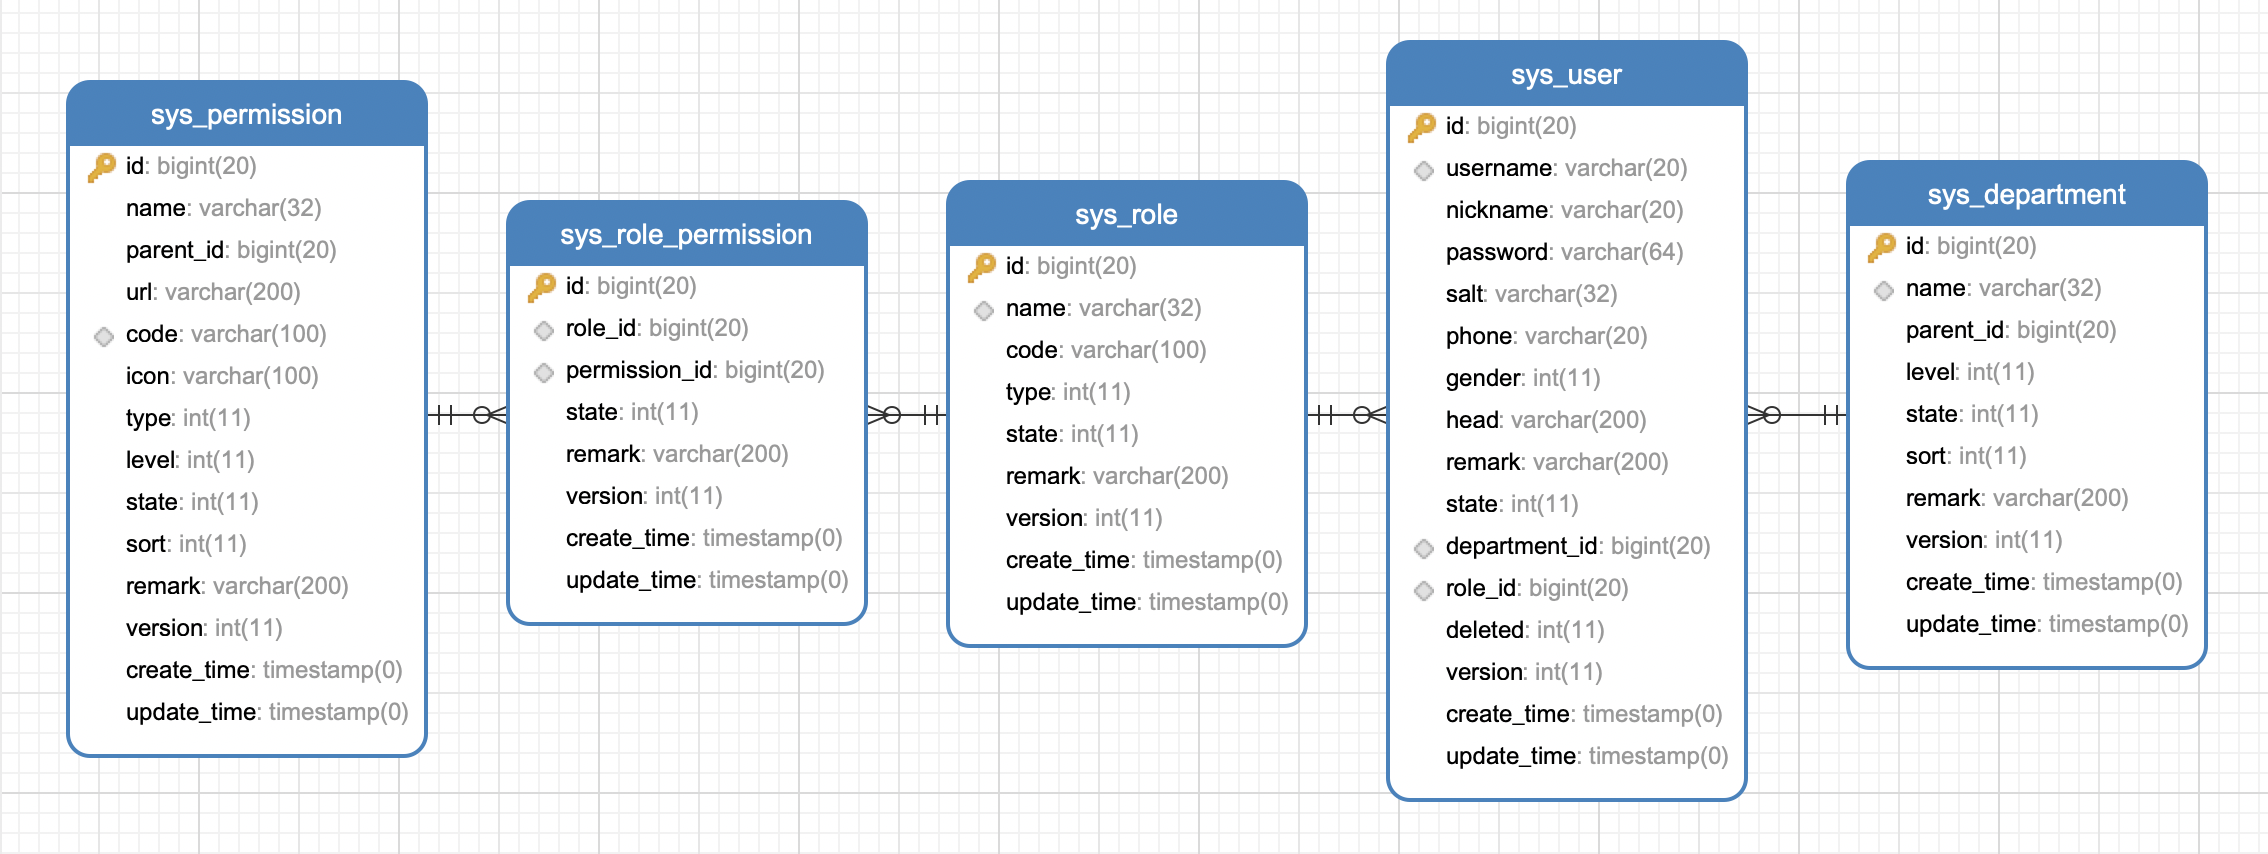Viewport: 2268px width, 854px height.
Task: Click version: int(11) in sys_department
Action: (1984, 540)
